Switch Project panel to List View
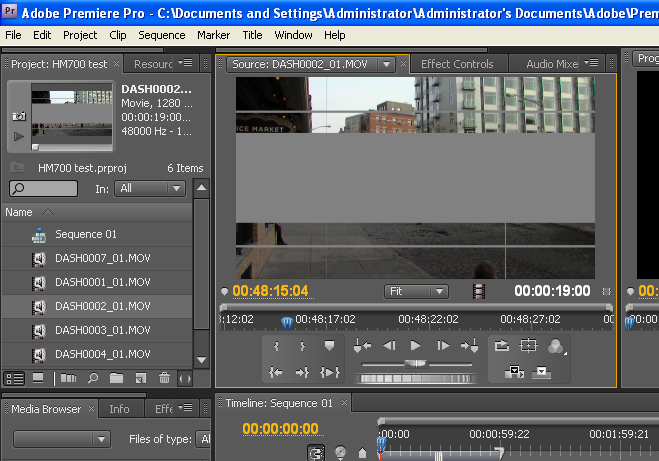This screenshot has width=659, height=461. (14, 379)
